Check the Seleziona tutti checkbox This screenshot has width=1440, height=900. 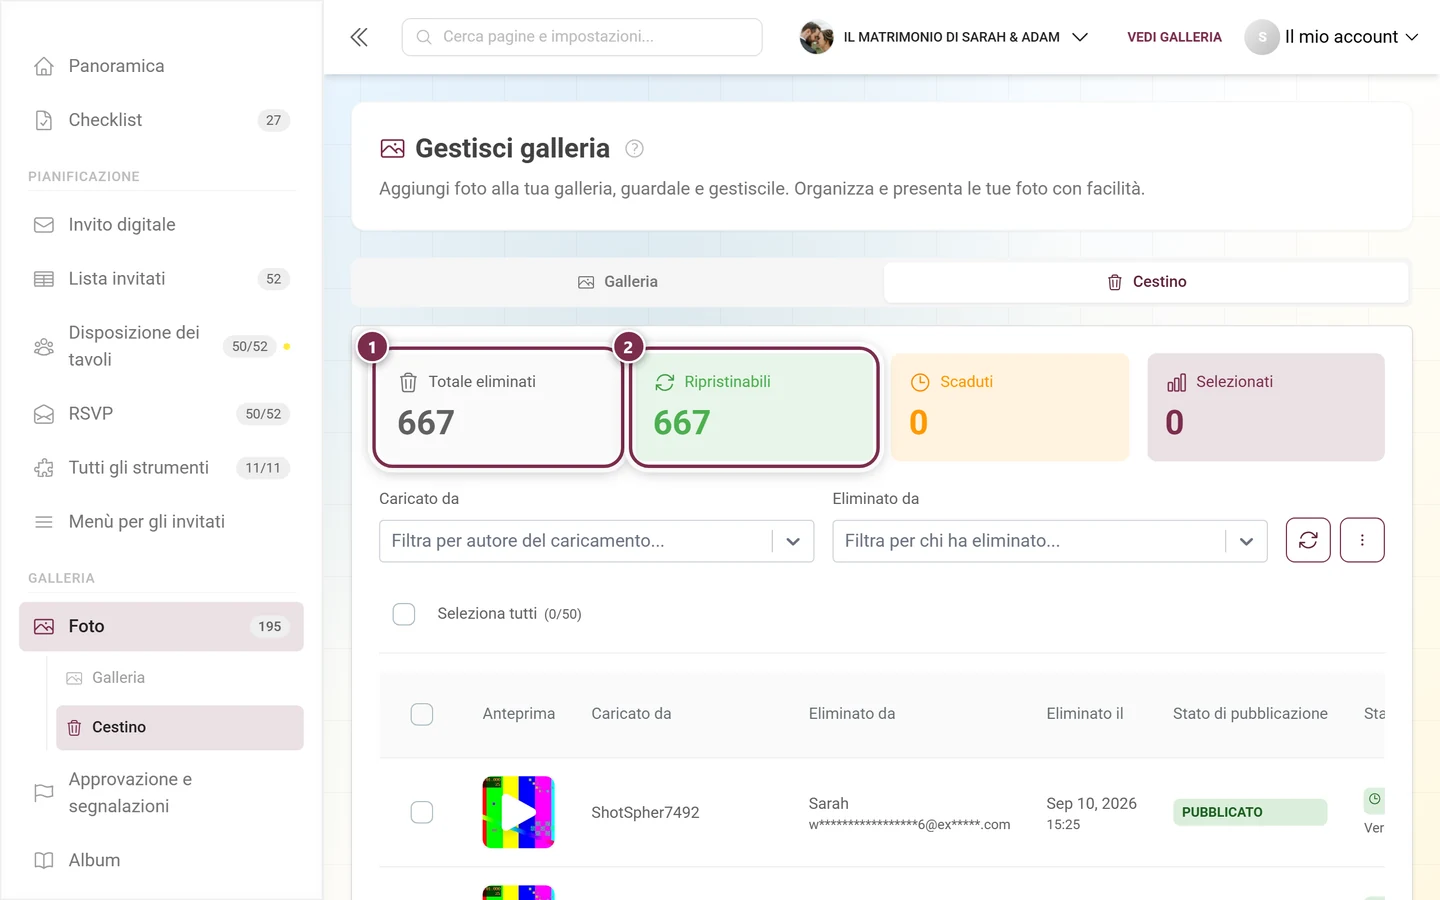404,614
